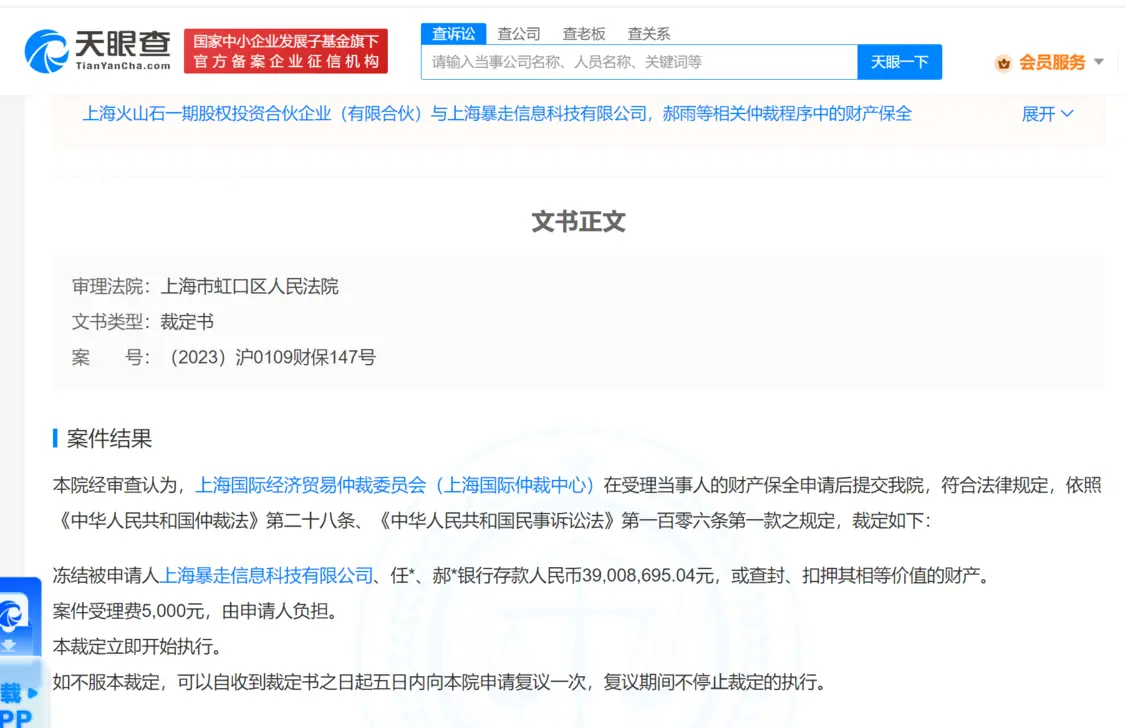Expand the 会员服务 dropdown arrow
This screenshot has width=1125, height=728.
pos(1098,62)
